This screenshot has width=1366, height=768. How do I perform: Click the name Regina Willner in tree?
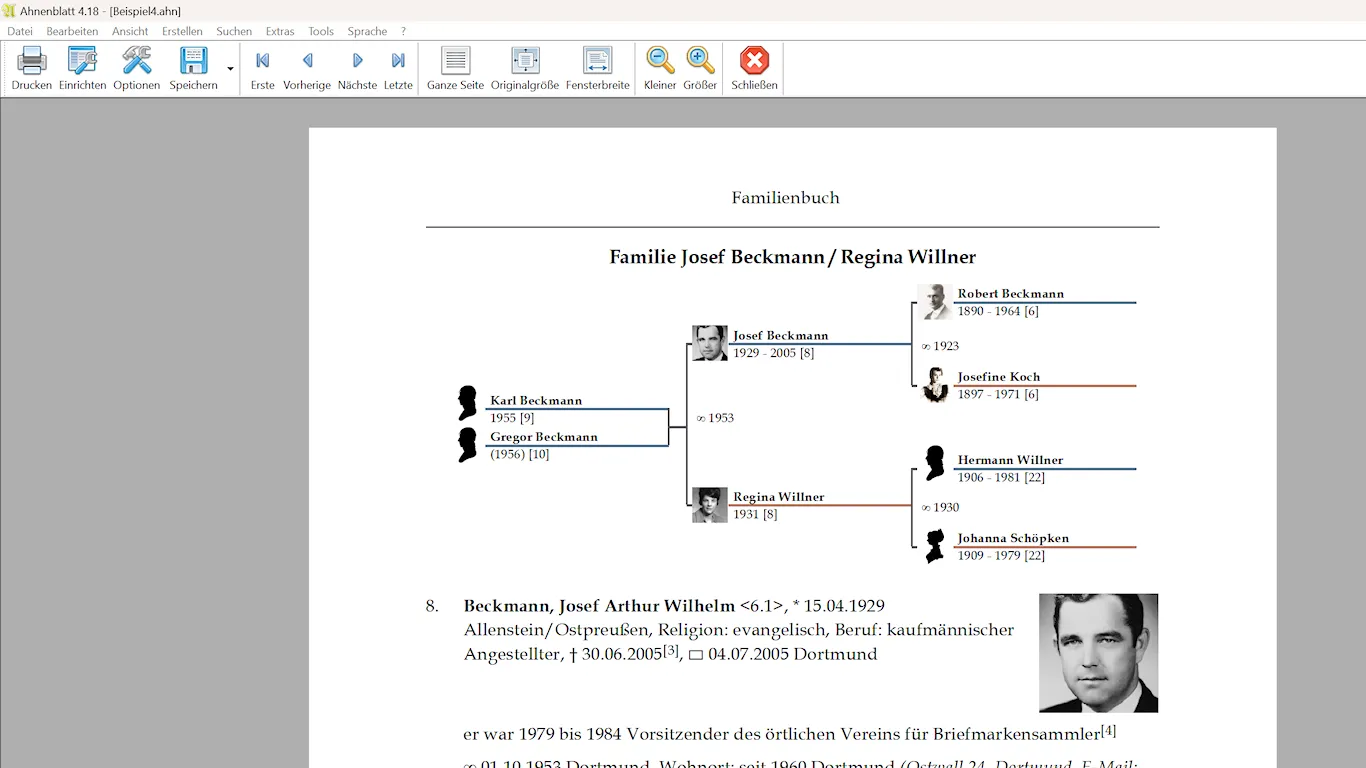pos(779,497)
